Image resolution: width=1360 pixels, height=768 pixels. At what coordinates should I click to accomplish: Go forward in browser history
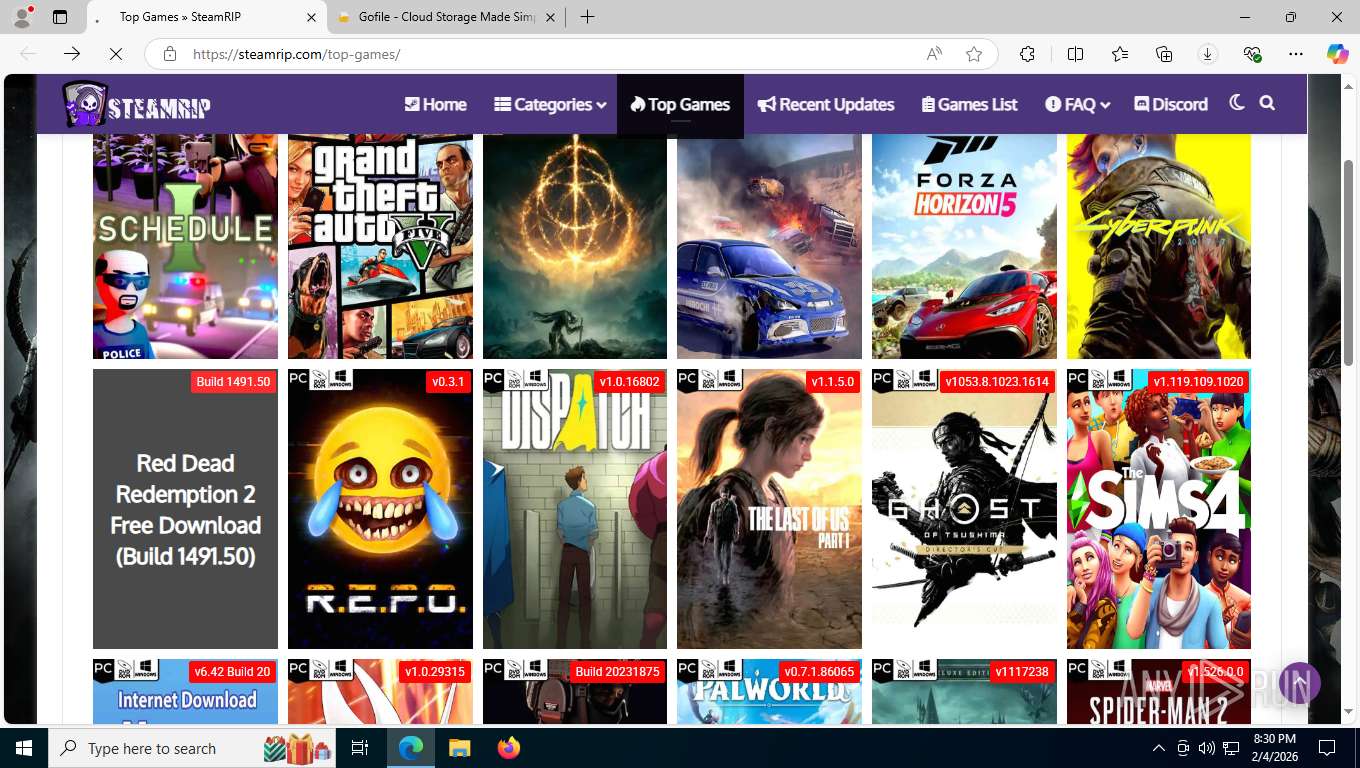(x=72, y=54)
